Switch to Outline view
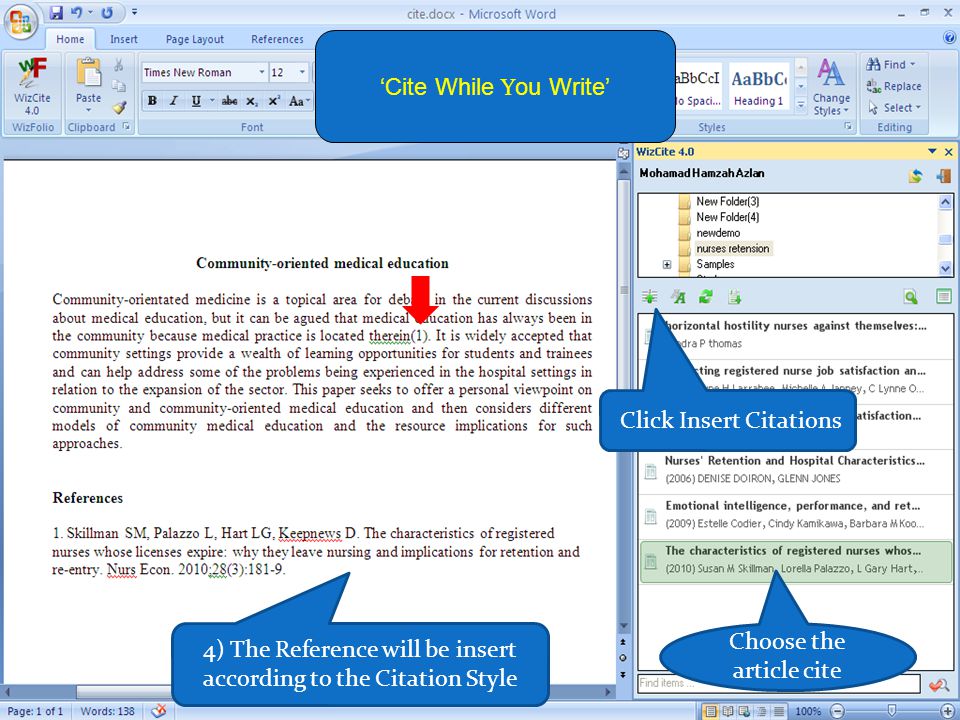960x720 pixels. tap(762, 711)
